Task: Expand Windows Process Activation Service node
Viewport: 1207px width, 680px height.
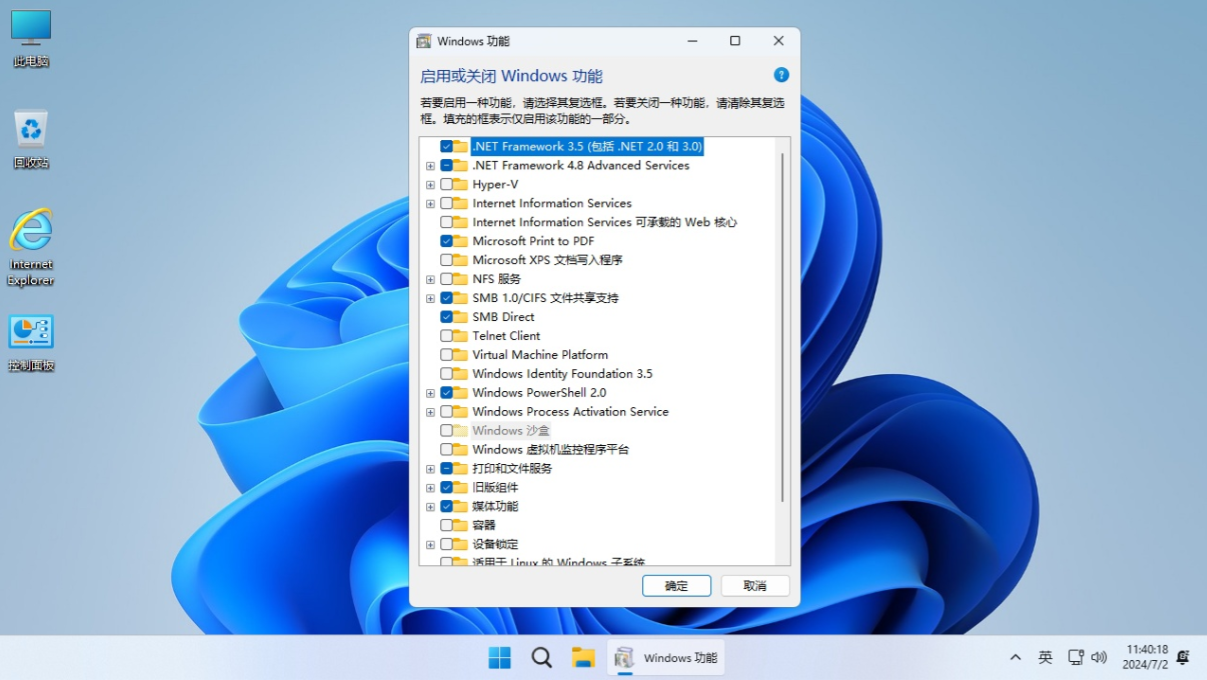Action: pos(430,412)
